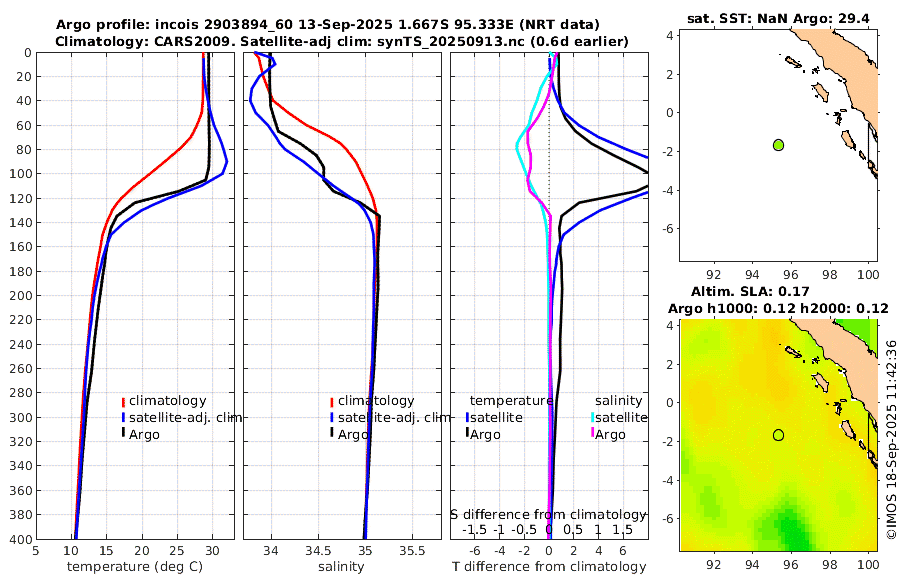The width and height of the screenshot is (900, 580).
Task: Click the red climatology marker in salinity legend
Action: 332,402
